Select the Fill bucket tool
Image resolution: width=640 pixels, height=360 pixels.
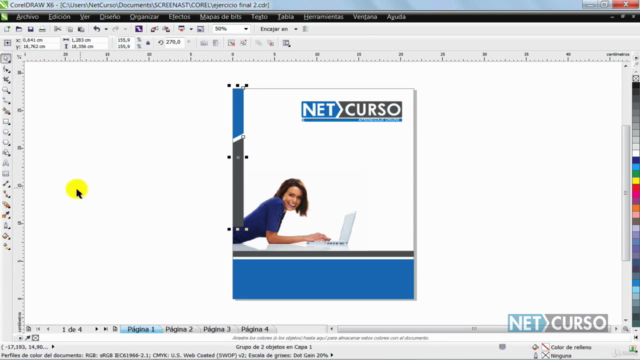pos(6,236)
